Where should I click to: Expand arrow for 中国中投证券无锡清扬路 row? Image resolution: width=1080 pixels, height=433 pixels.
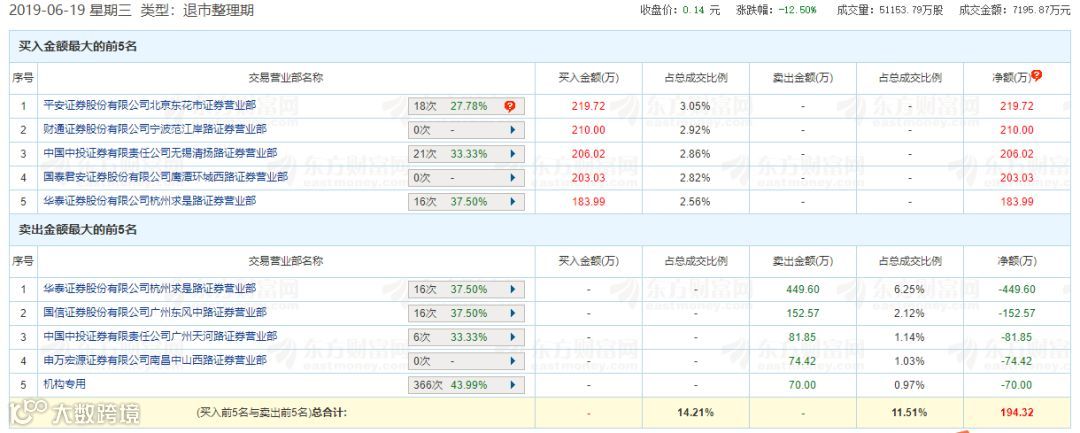pos(512,154)
